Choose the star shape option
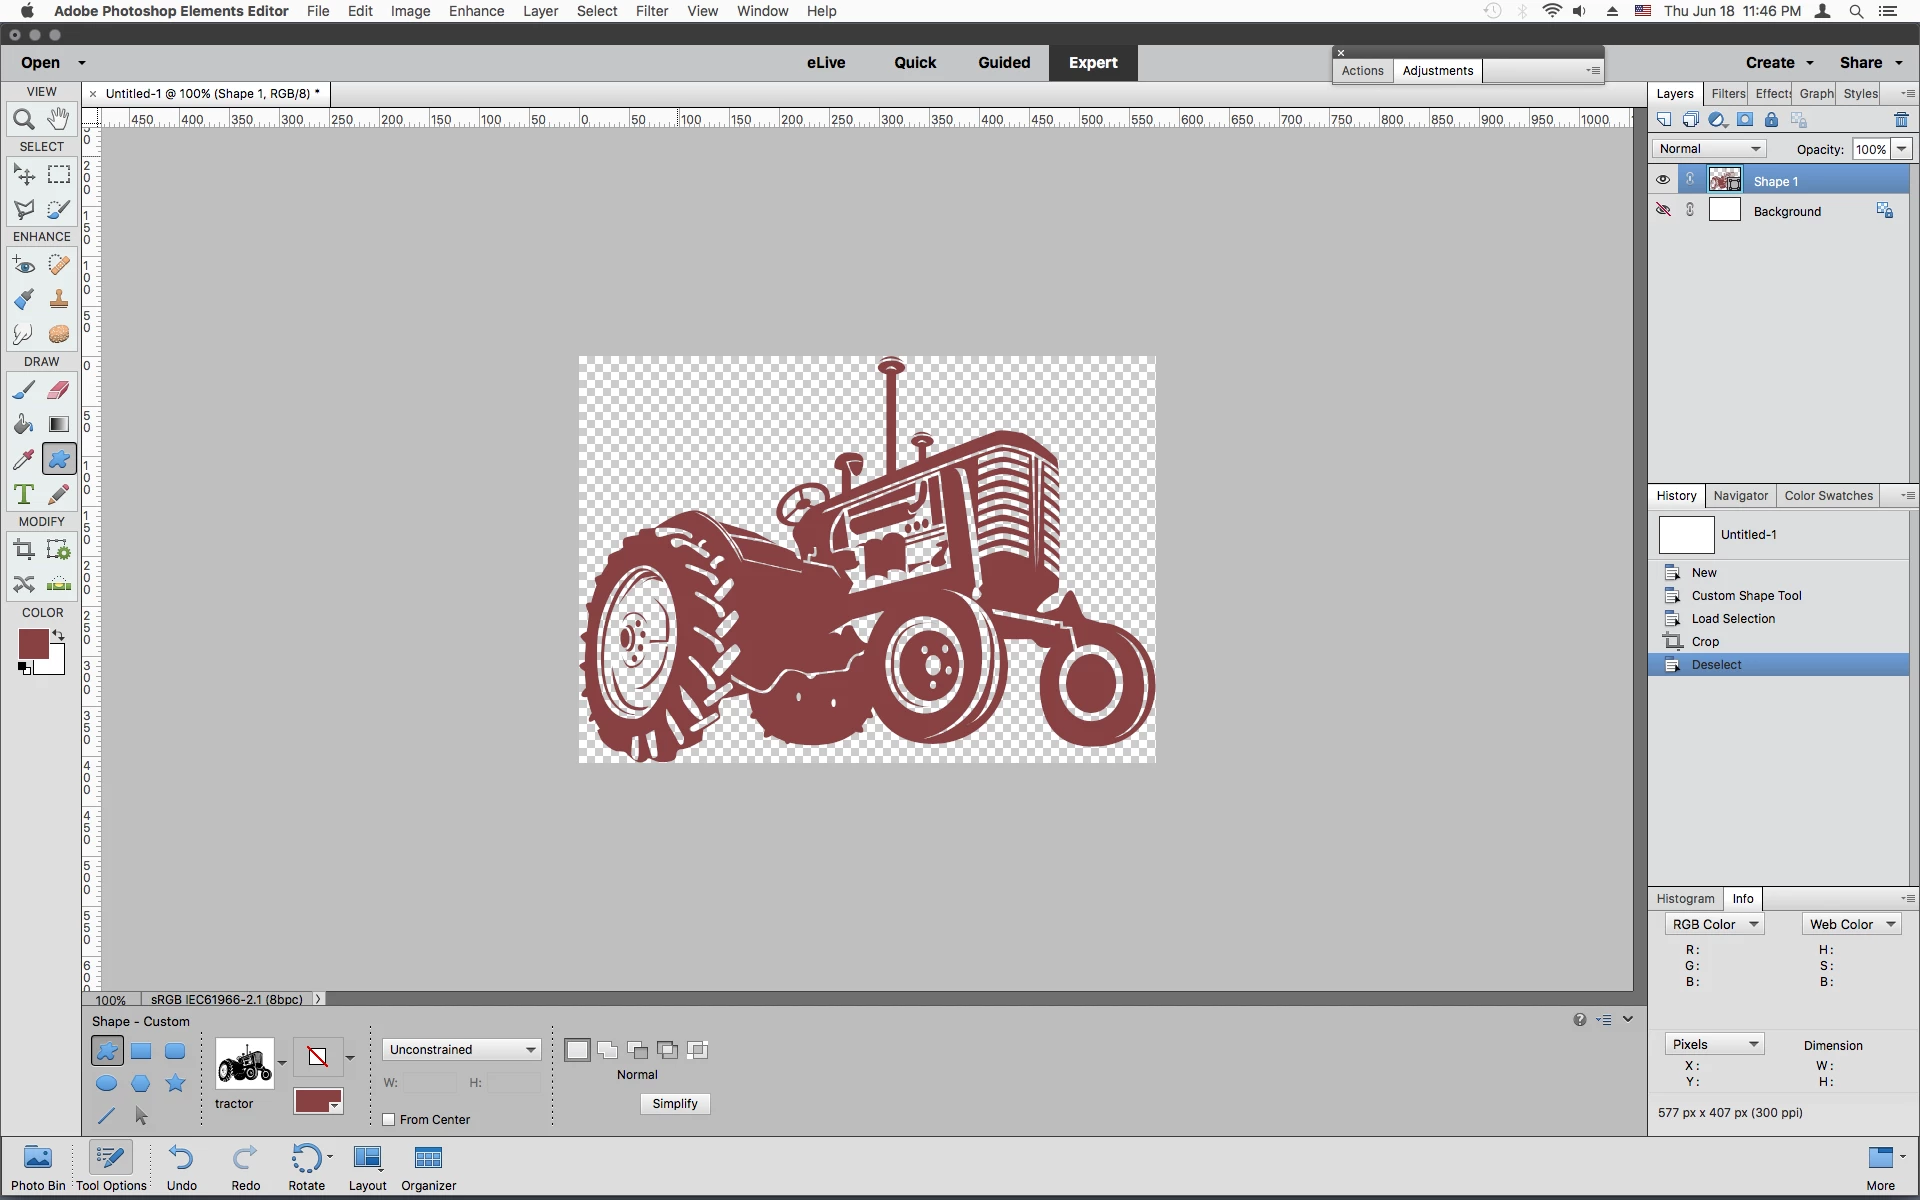 tap(175, 1083)
